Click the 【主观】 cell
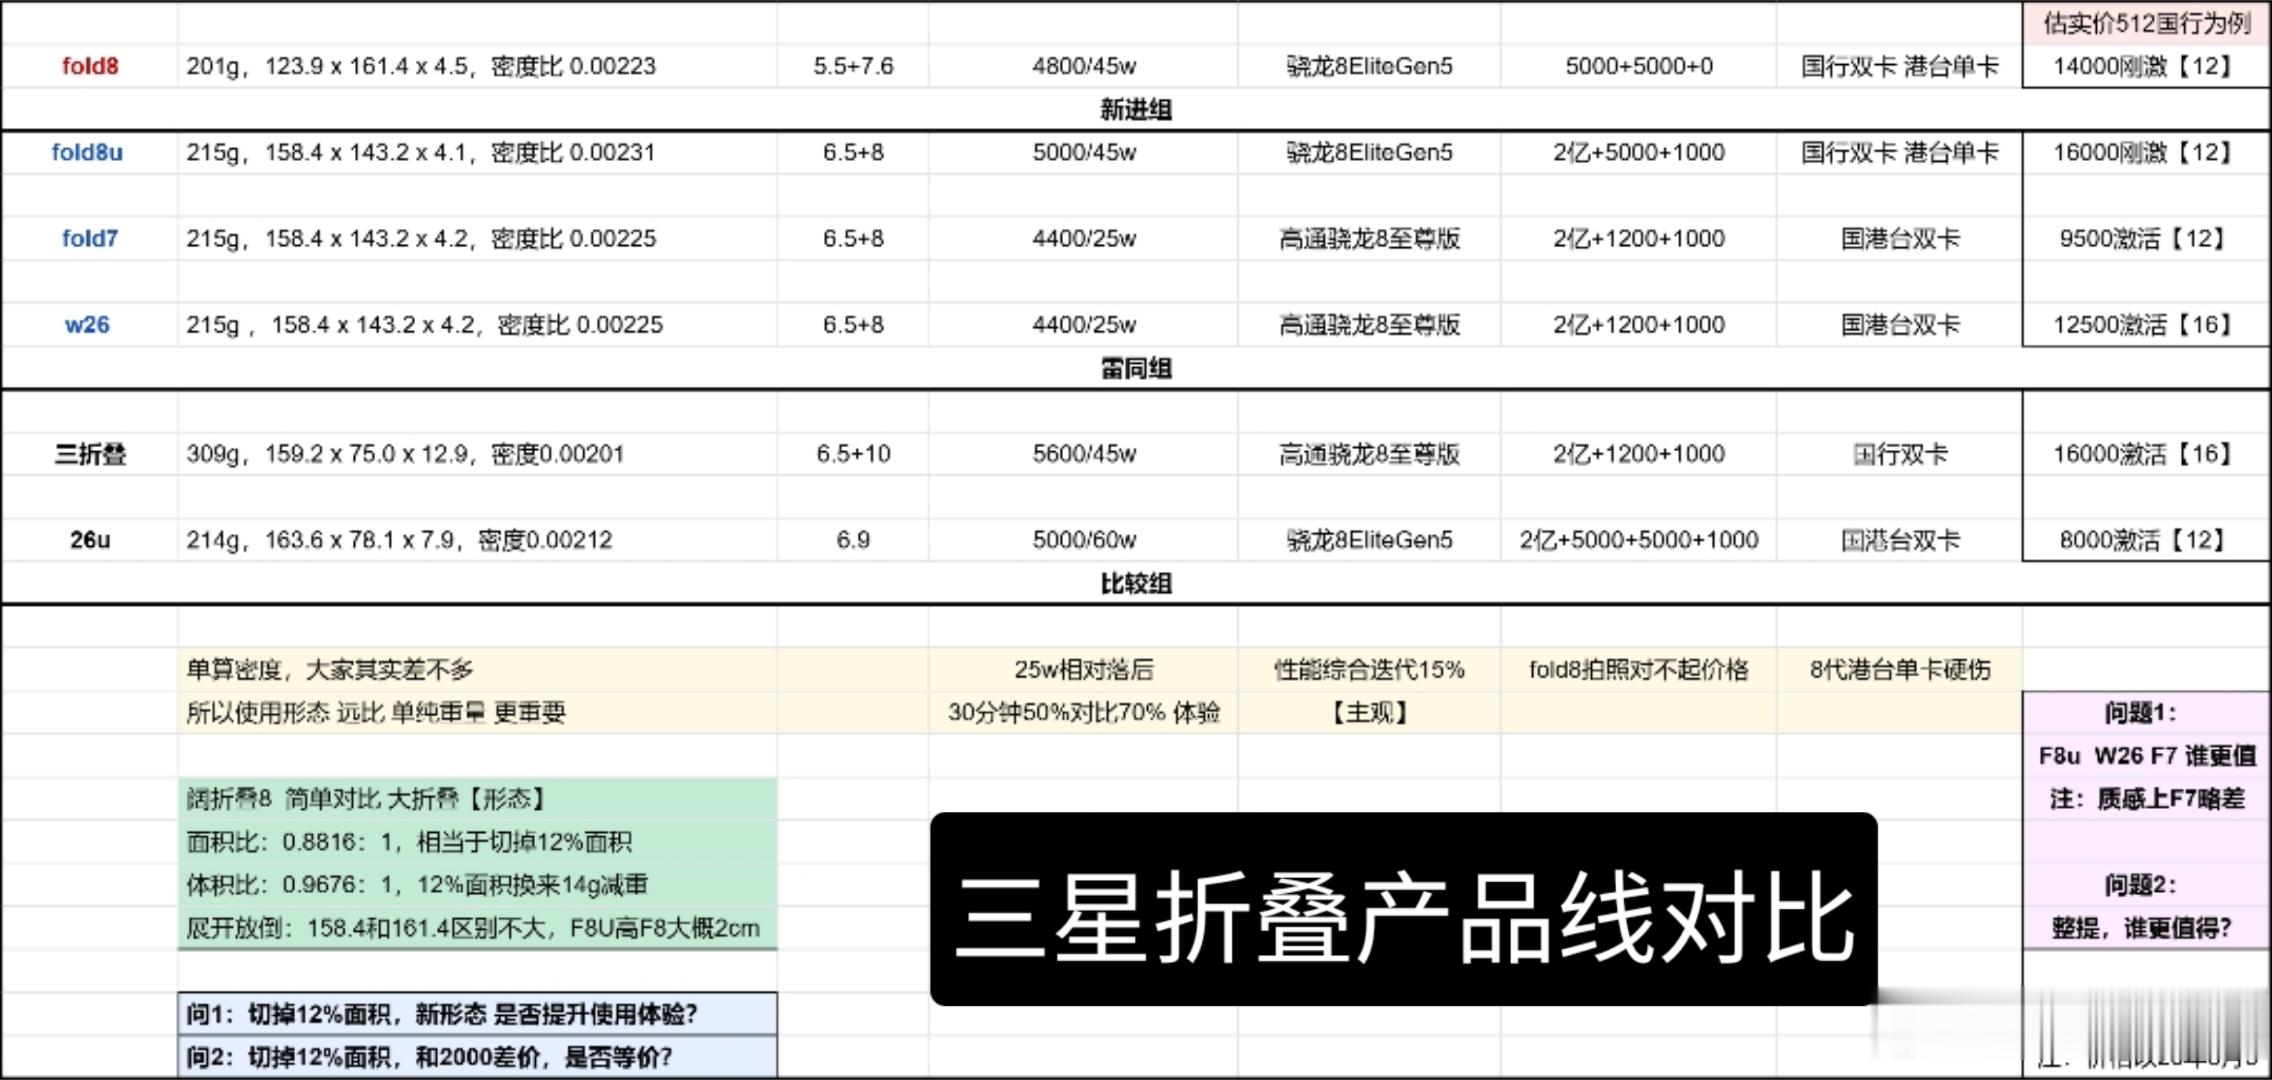This screenshot has height=1080, width=2272. click(x=1369, y=712)
